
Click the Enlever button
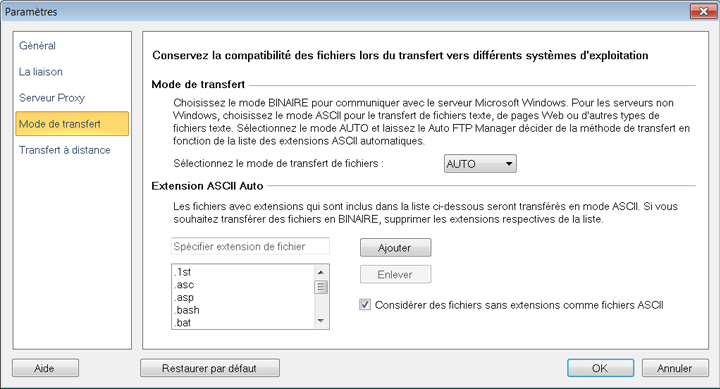tap(395, 275)
